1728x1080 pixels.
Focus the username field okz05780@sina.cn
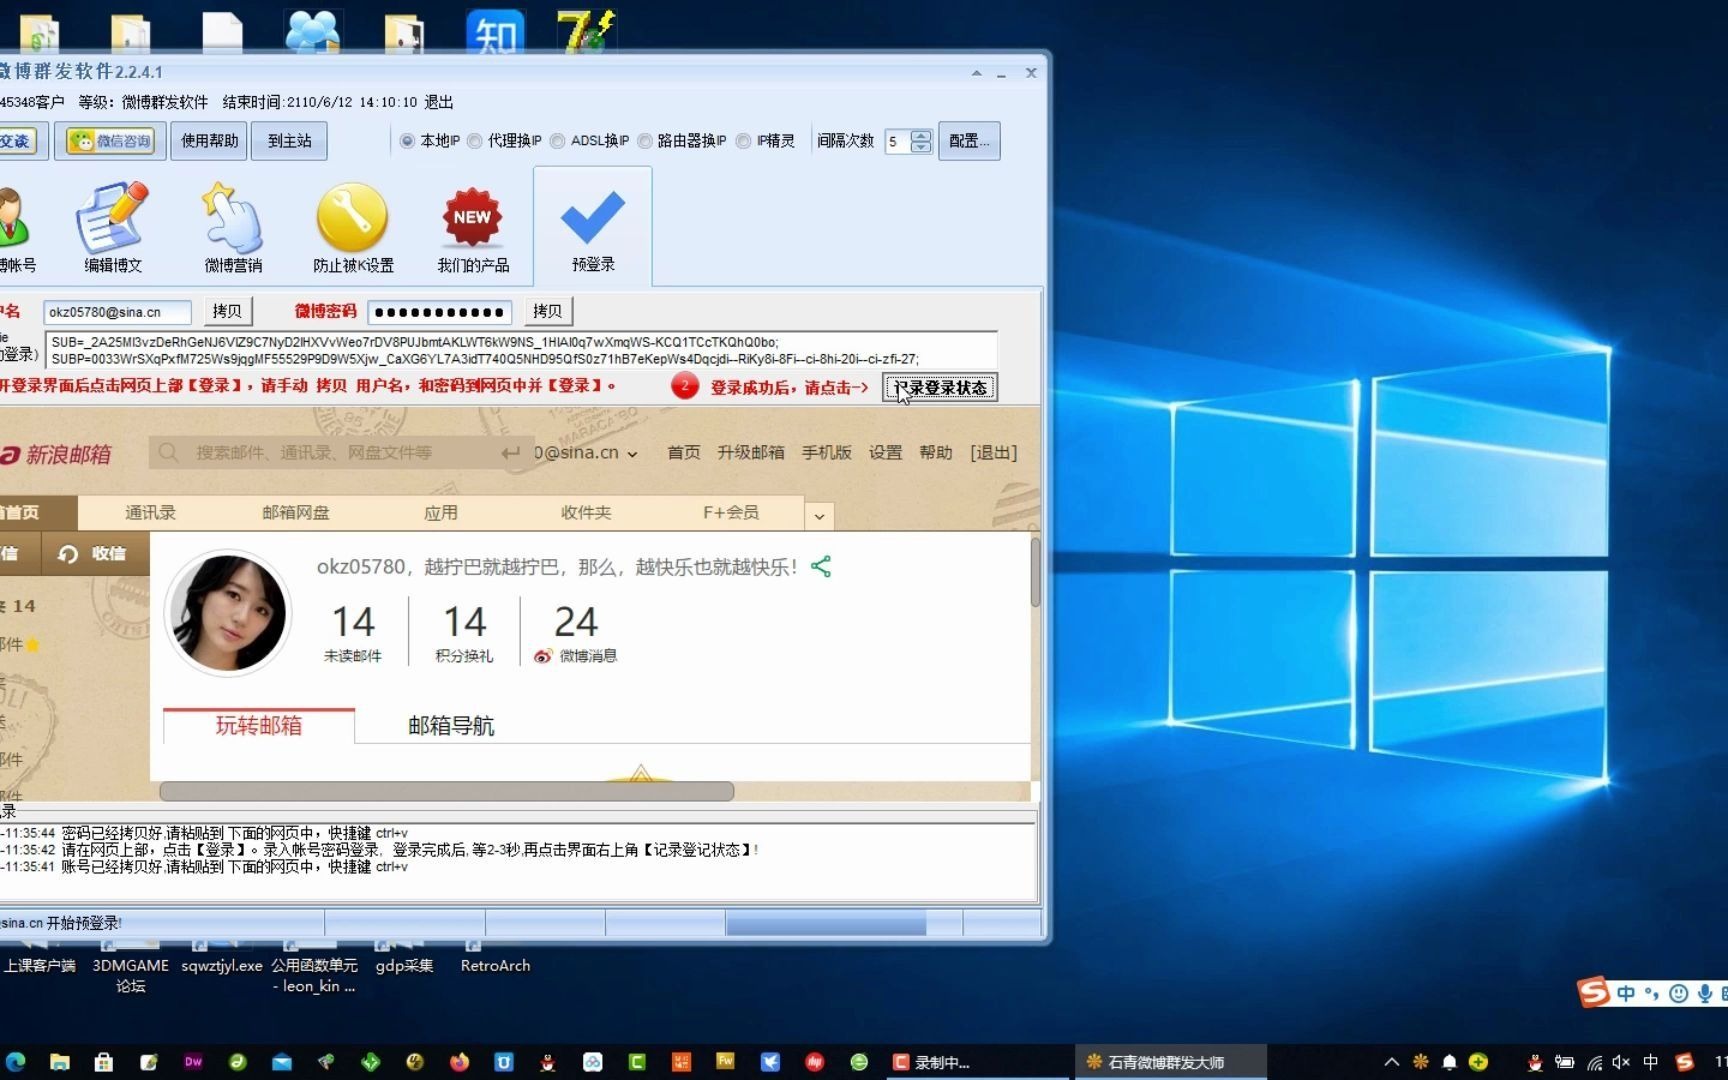(x=117, y=312)
